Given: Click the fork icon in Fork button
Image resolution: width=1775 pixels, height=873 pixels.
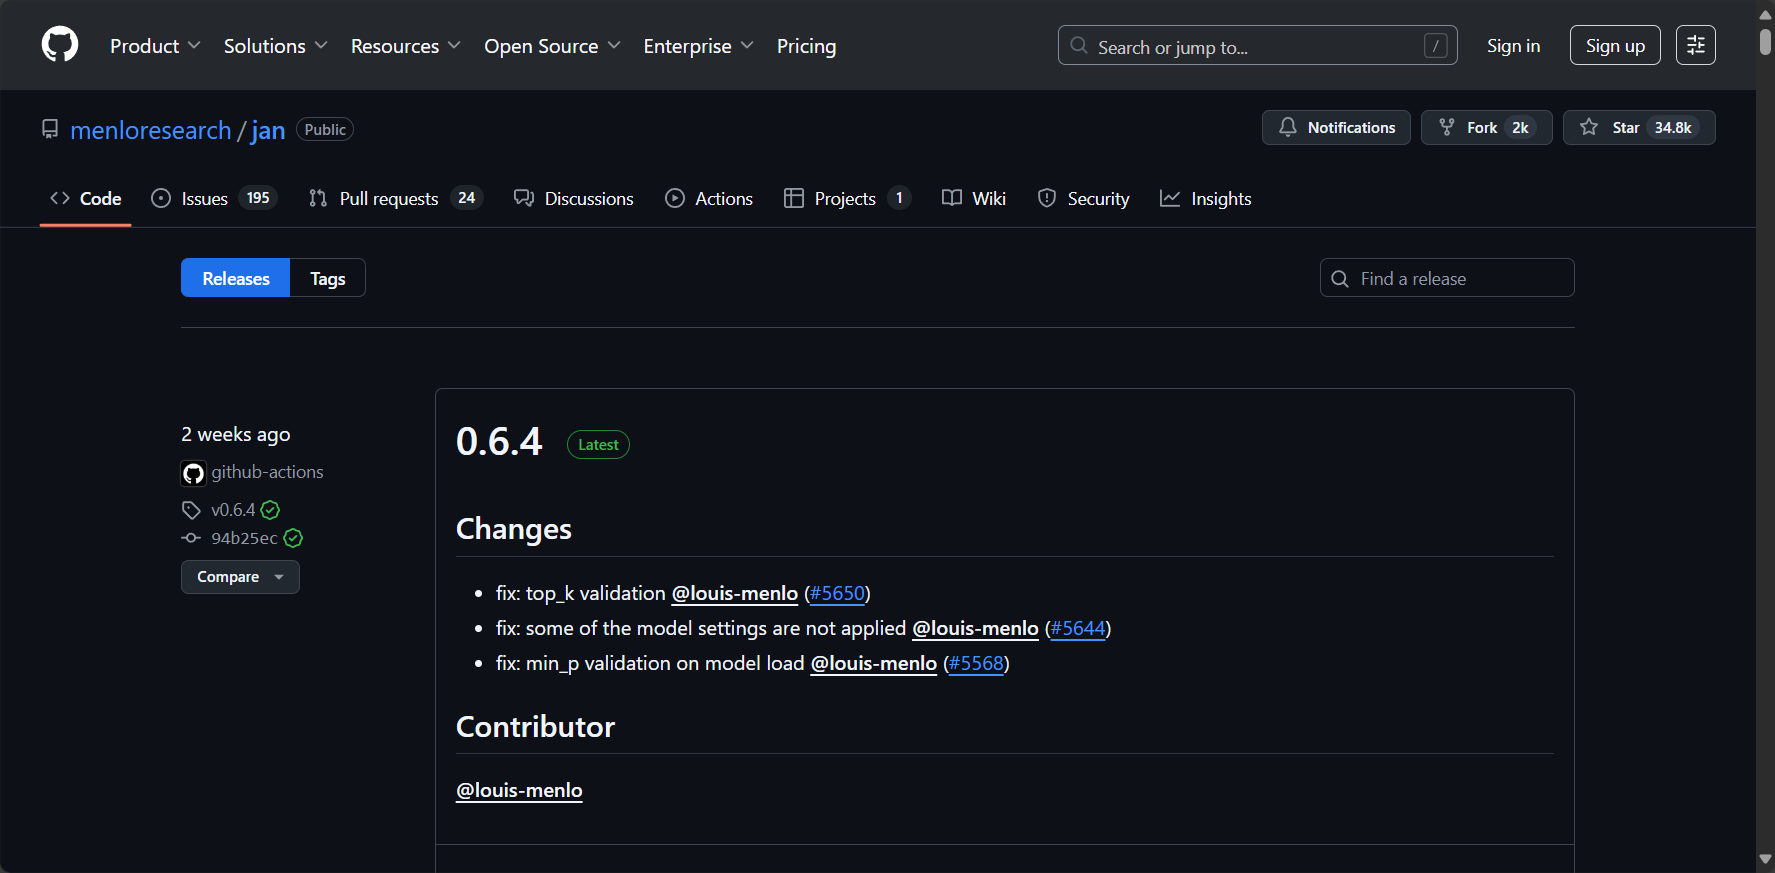Looking at the screenshot, I should (x=1447, y=127).
